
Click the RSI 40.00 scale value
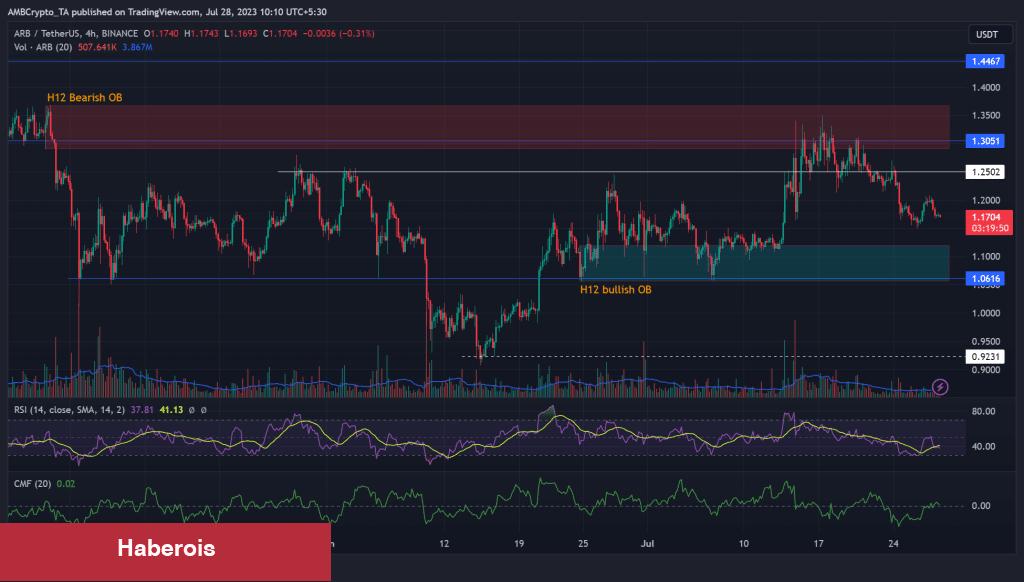[983, 446]
